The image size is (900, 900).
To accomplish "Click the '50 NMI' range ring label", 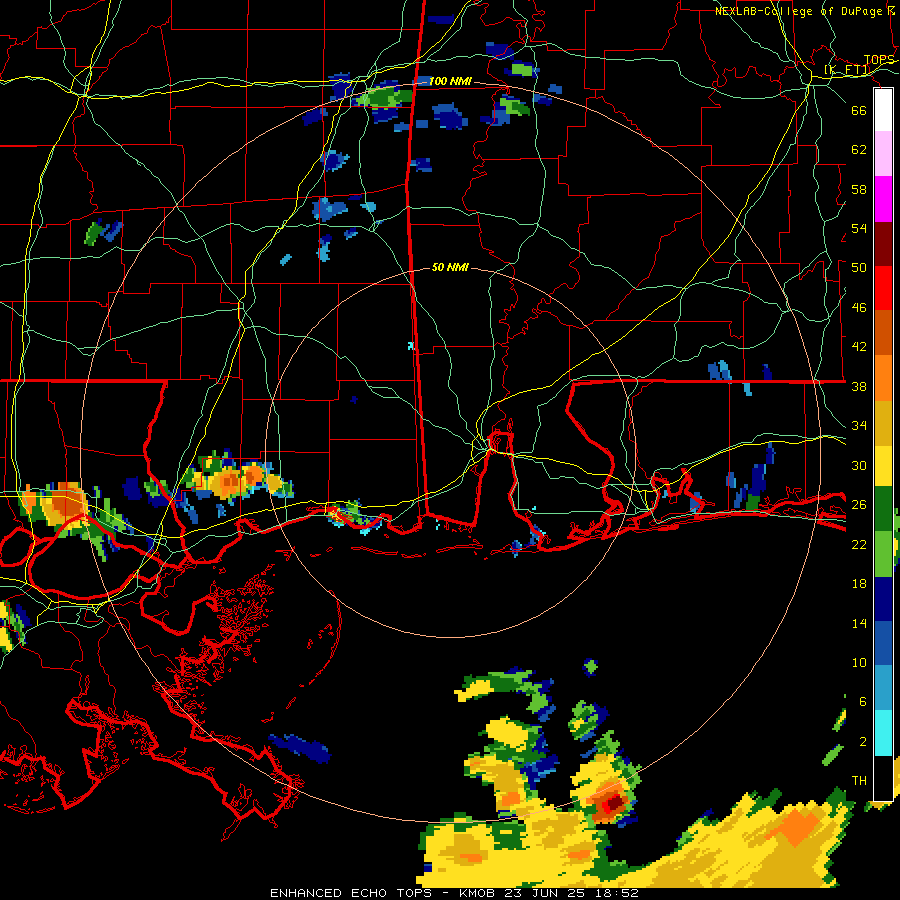I will pyautogui.click(x=450, y=267).
